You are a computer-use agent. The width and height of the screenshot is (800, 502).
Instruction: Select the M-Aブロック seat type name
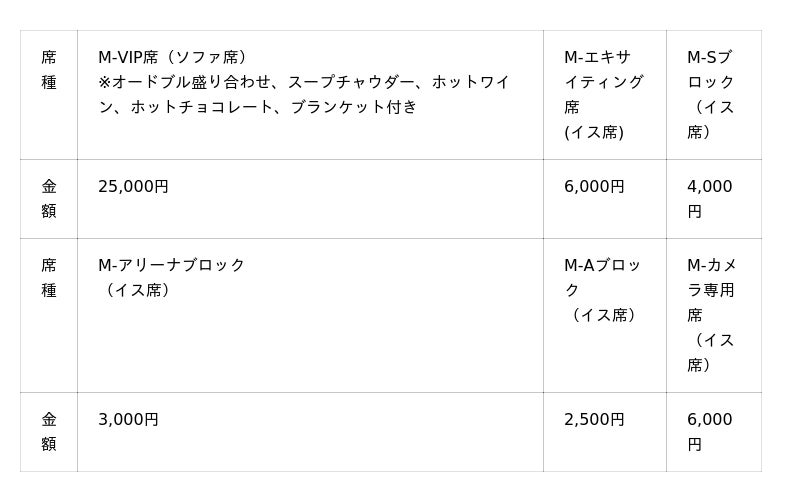(602, 277)
